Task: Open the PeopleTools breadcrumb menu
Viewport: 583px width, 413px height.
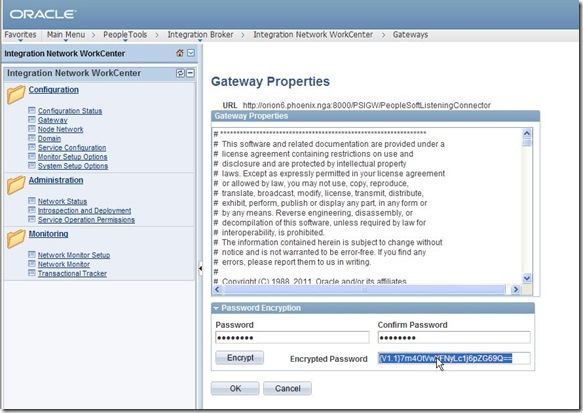Action: pyautogui.click(x=125, y=35)
